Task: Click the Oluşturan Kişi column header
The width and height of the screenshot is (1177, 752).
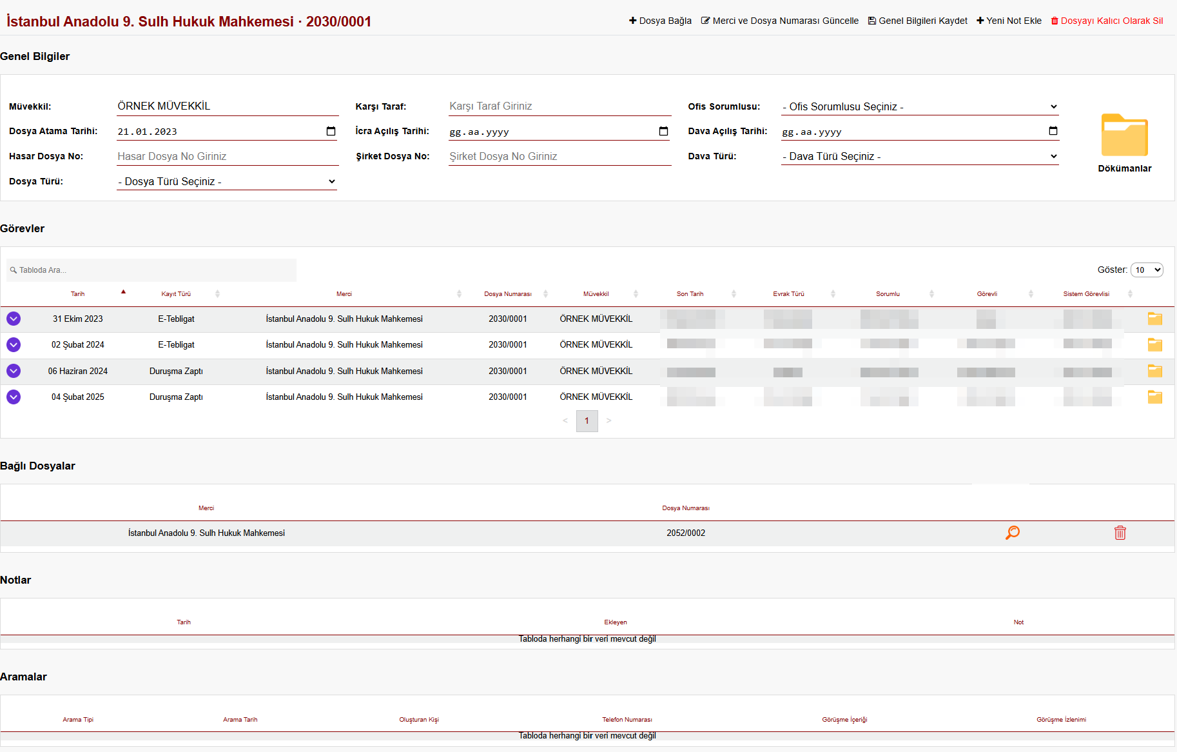Action: click(419, 720)
